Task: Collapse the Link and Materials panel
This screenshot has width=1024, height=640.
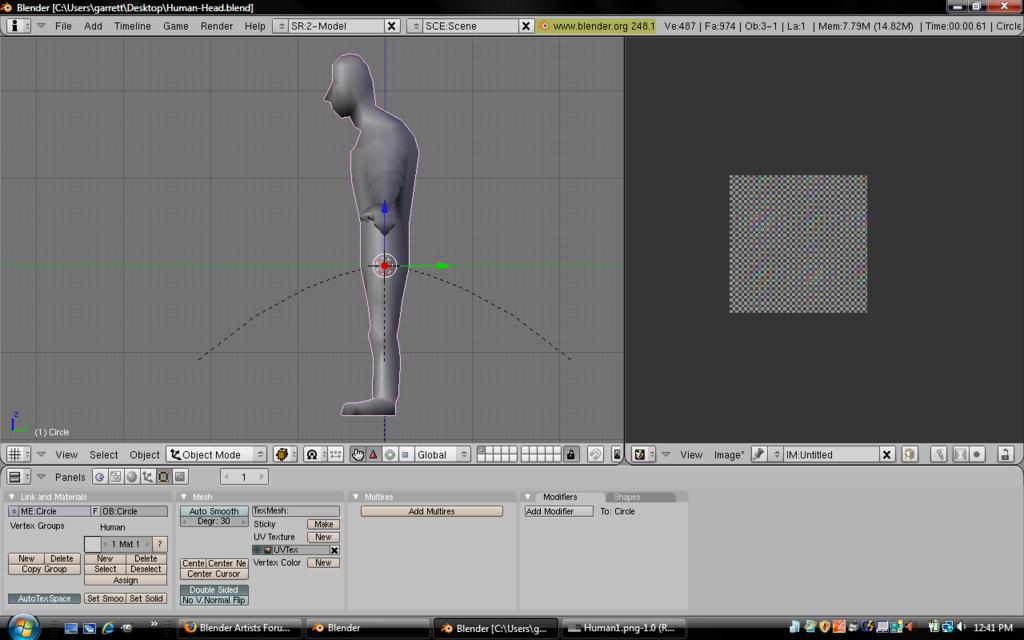Action: [x=12, y=497]
